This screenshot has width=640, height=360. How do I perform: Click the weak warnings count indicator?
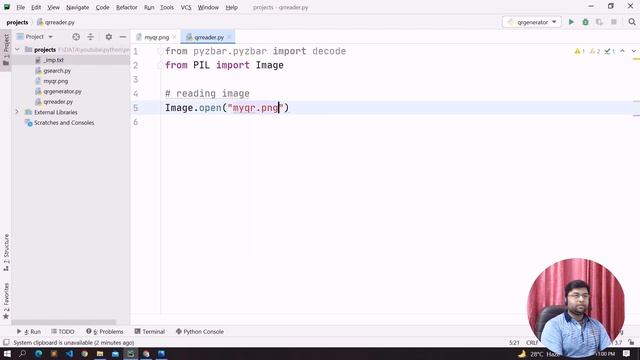pos(595,51)
